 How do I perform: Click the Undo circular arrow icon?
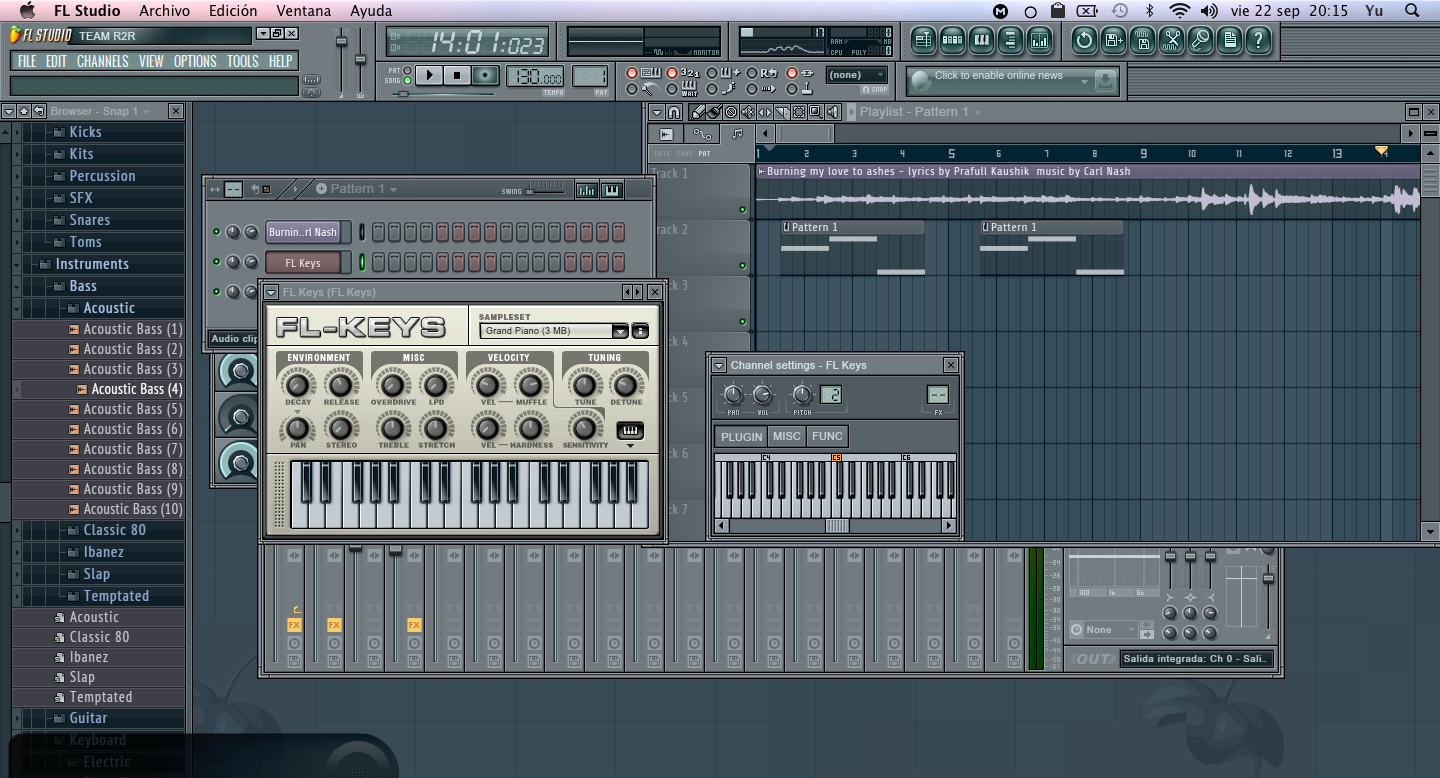pos(1084,40)
